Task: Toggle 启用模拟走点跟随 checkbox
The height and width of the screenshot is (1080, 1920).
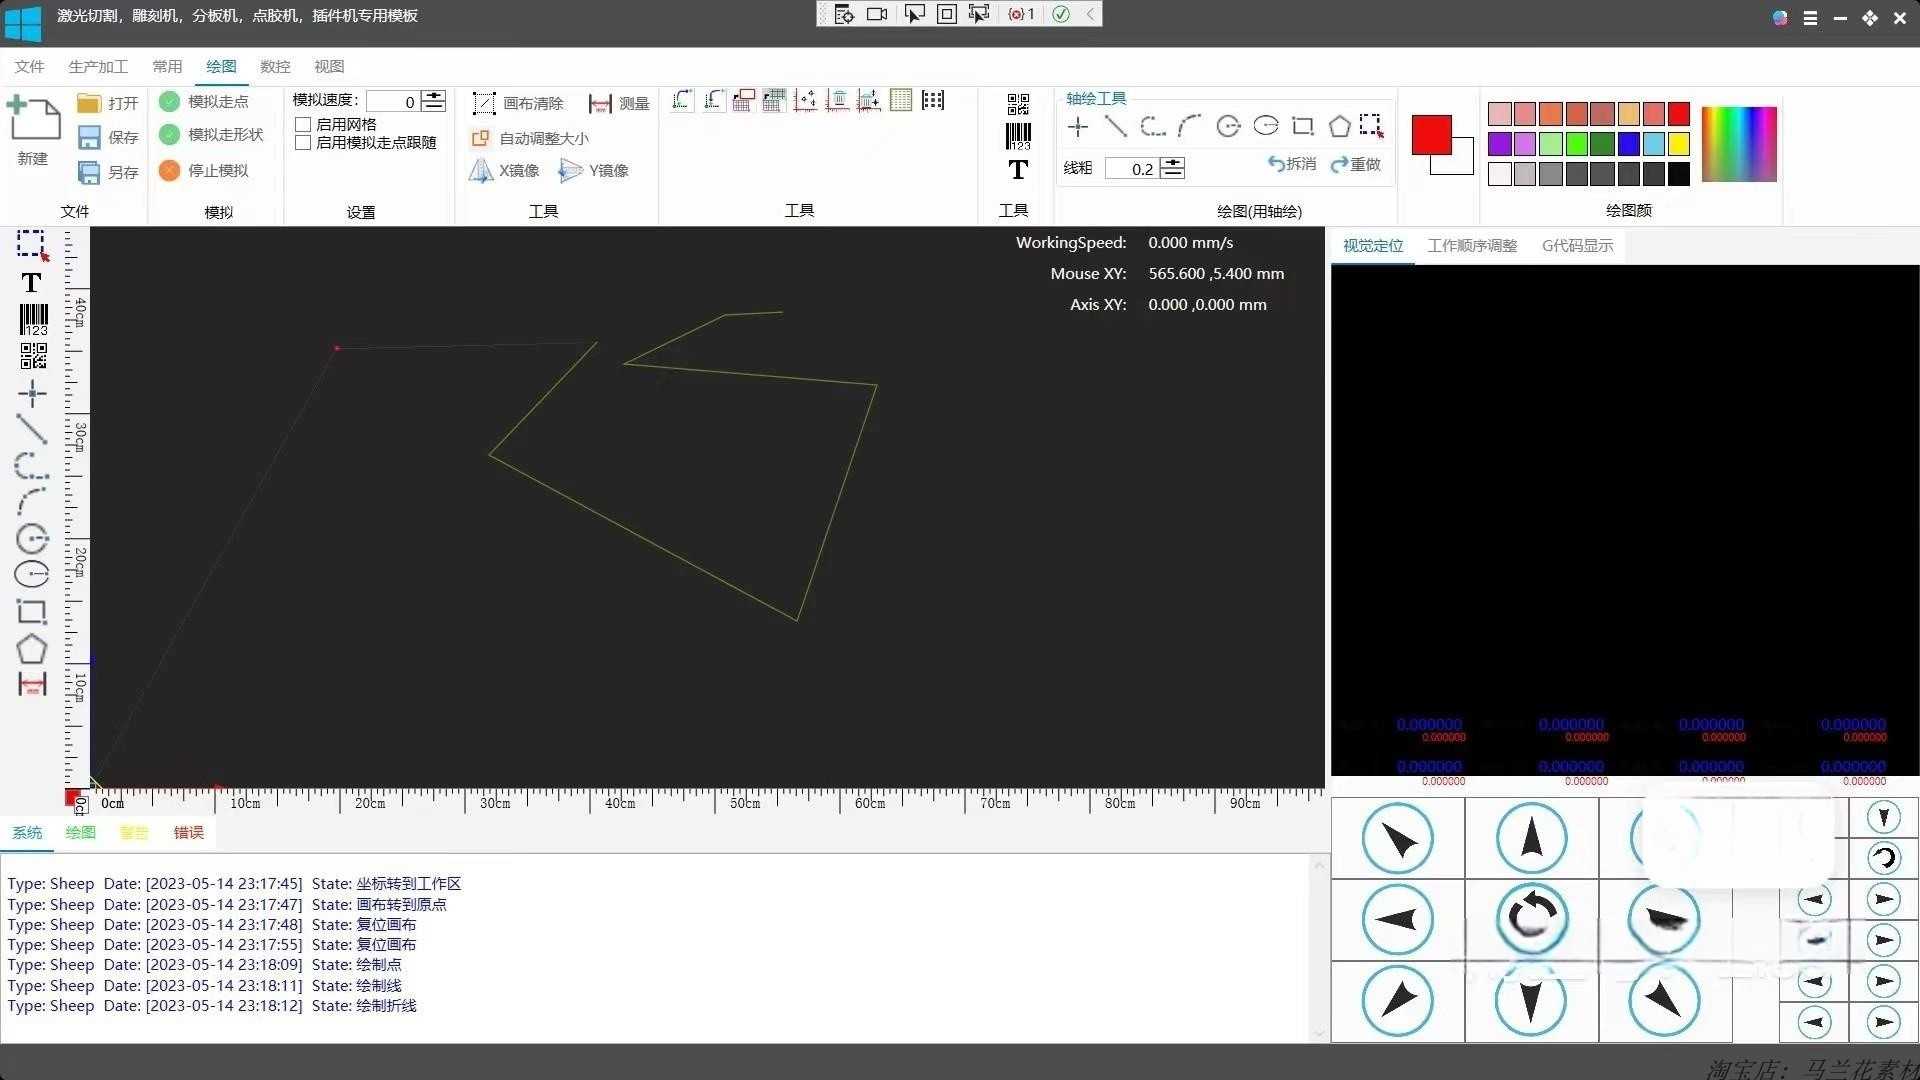Action: coord(303,143)
